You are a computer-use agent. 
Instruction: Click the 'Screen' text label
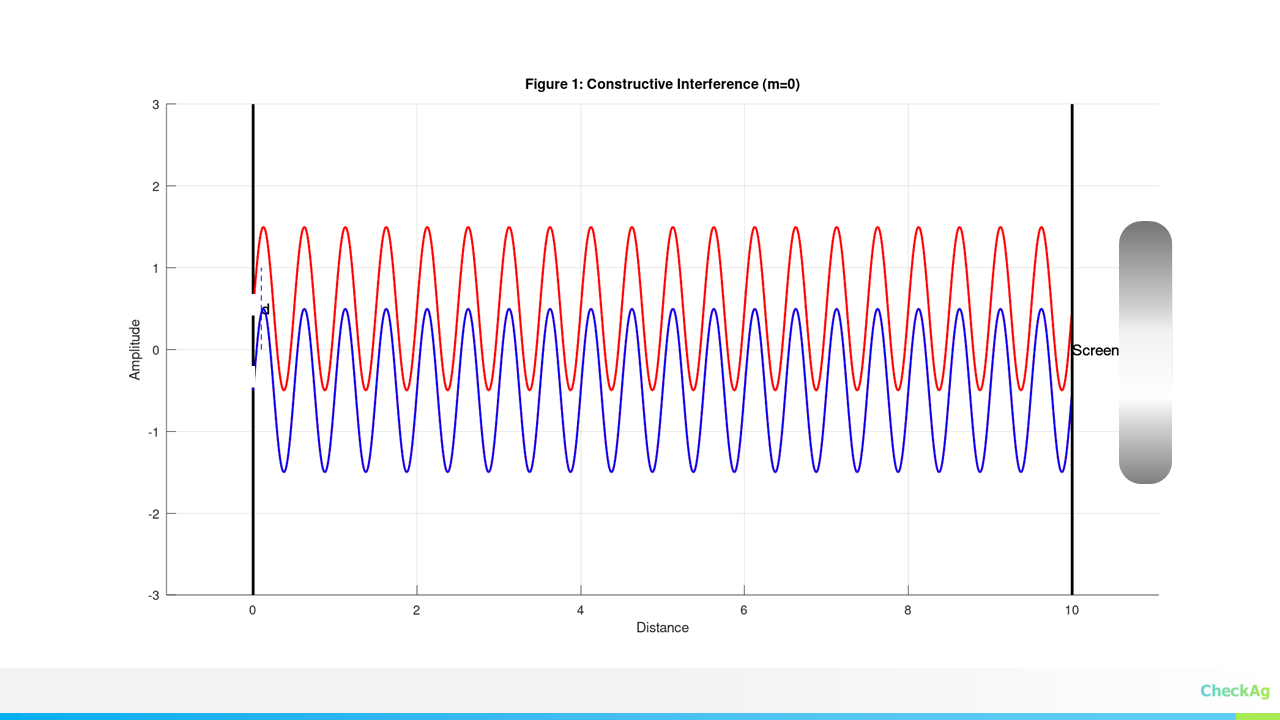[1095, 351]
